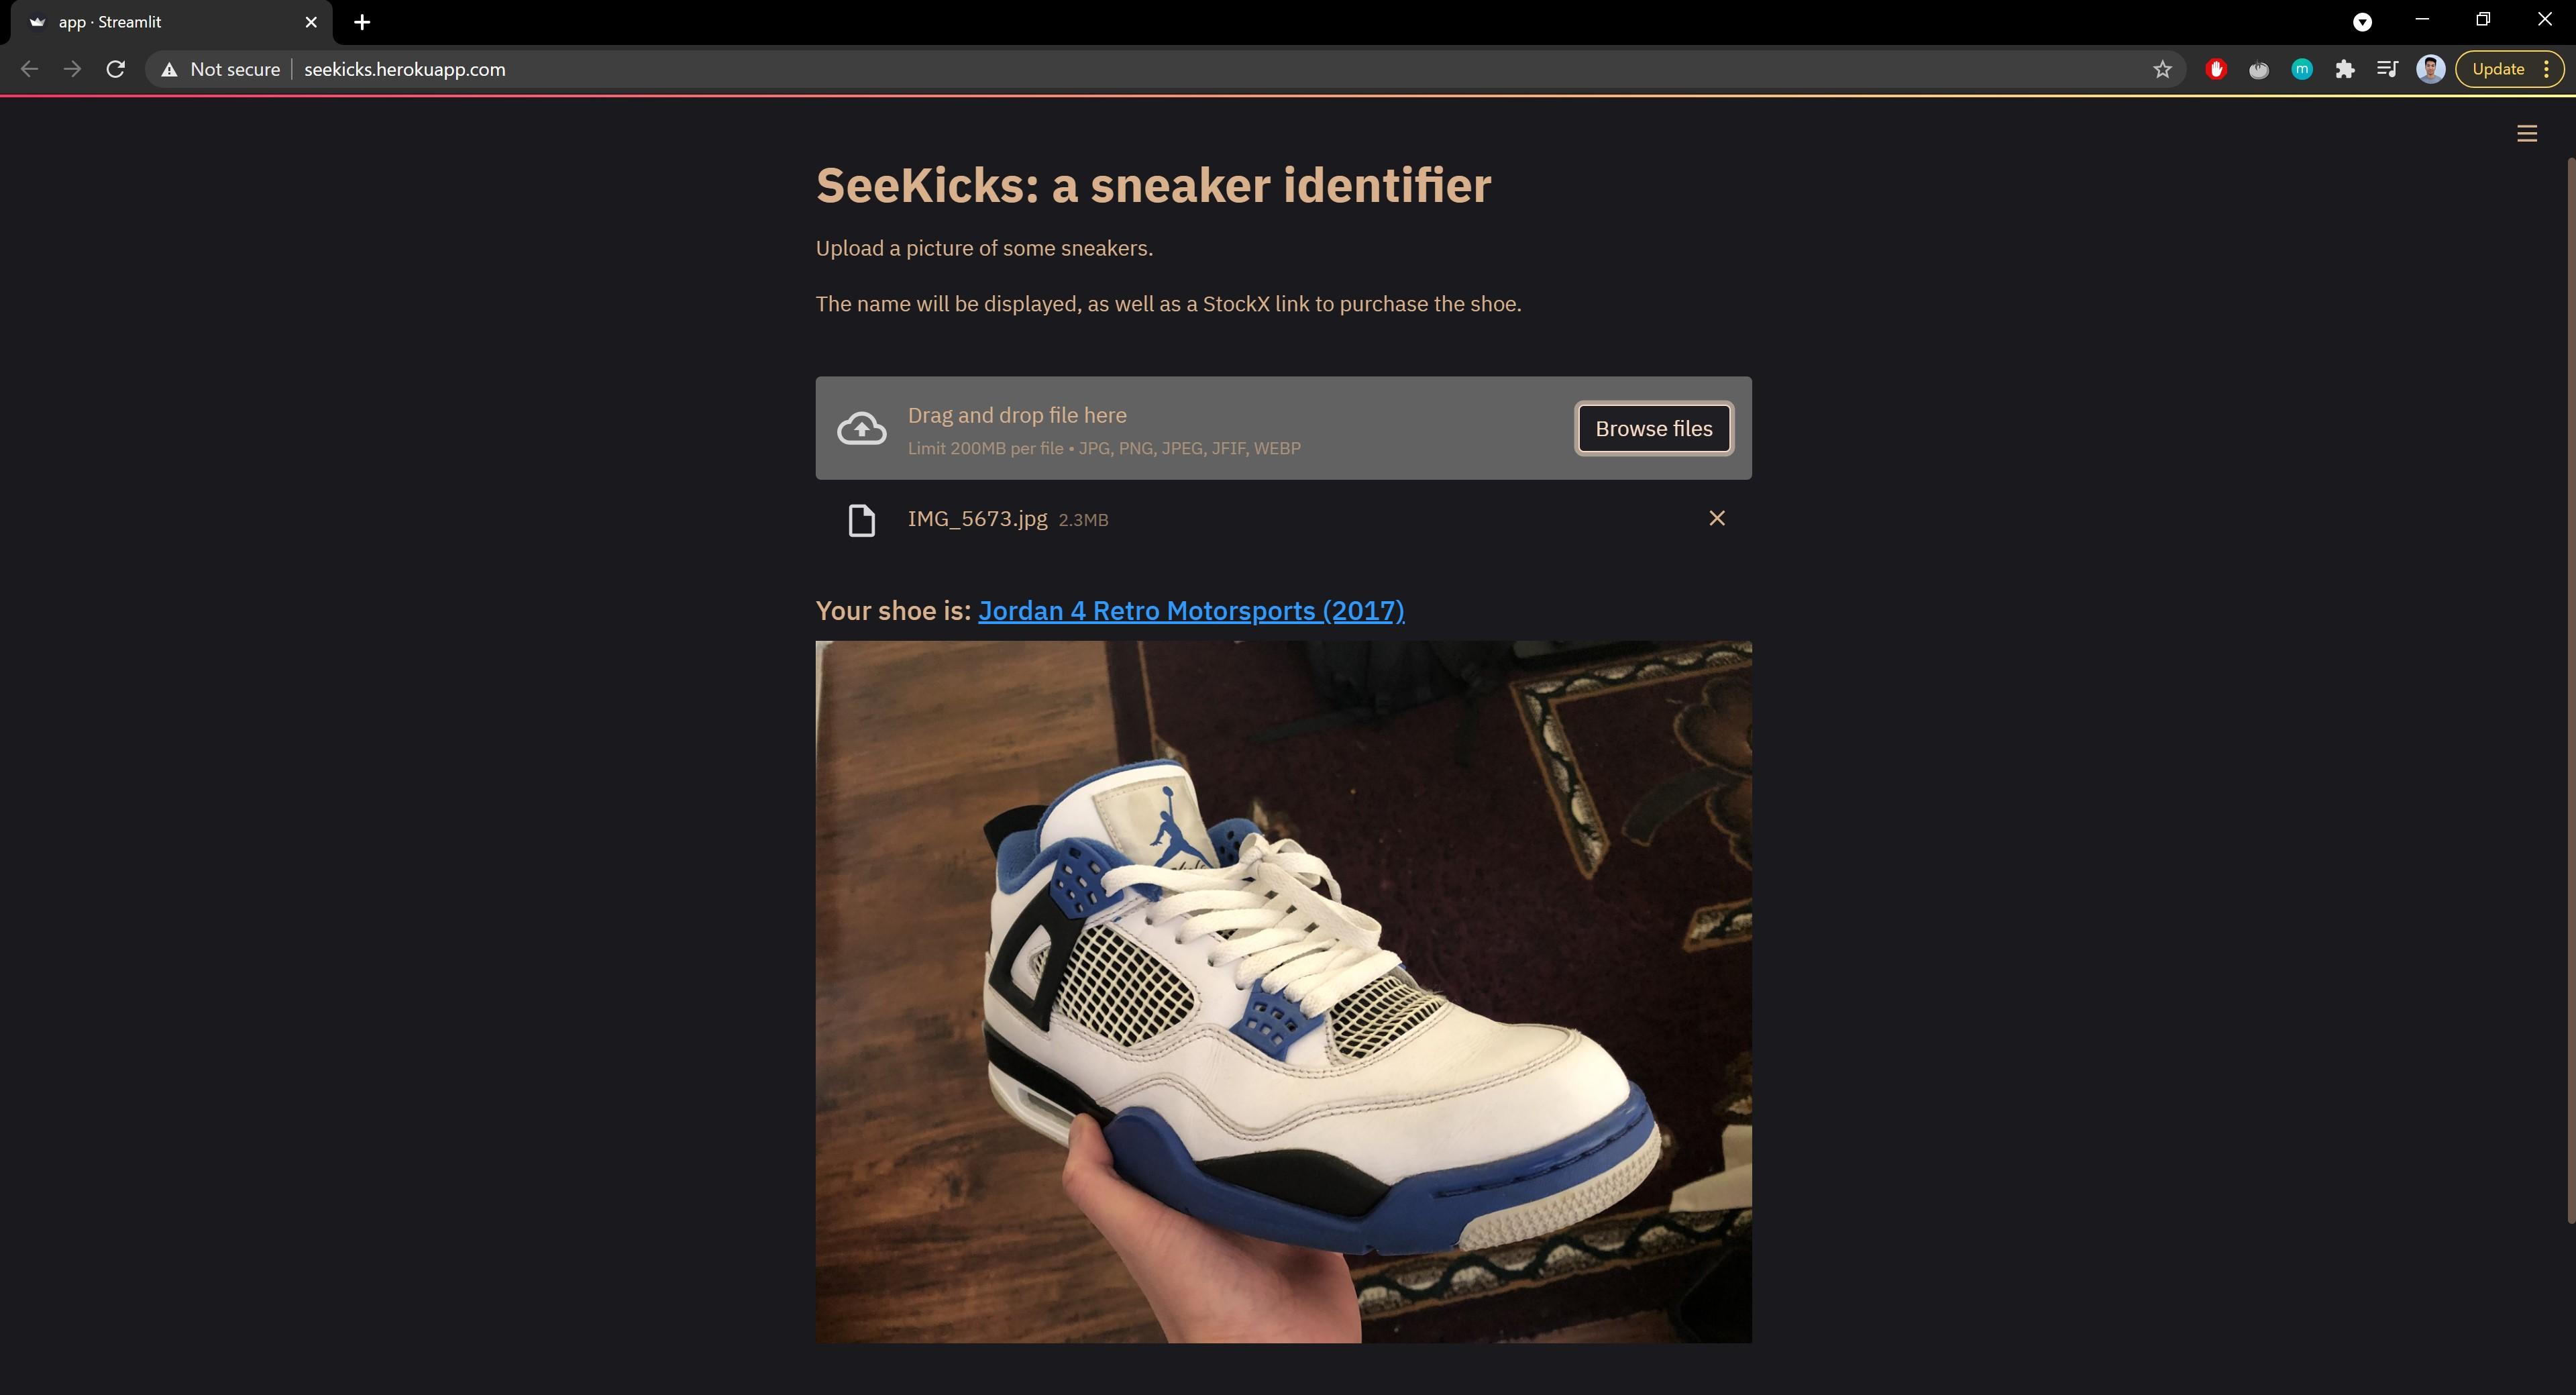Image resolution: width=2576 pixels, height=1395 pixels.
Task: Click the browser reload icon
Action: 115,68
